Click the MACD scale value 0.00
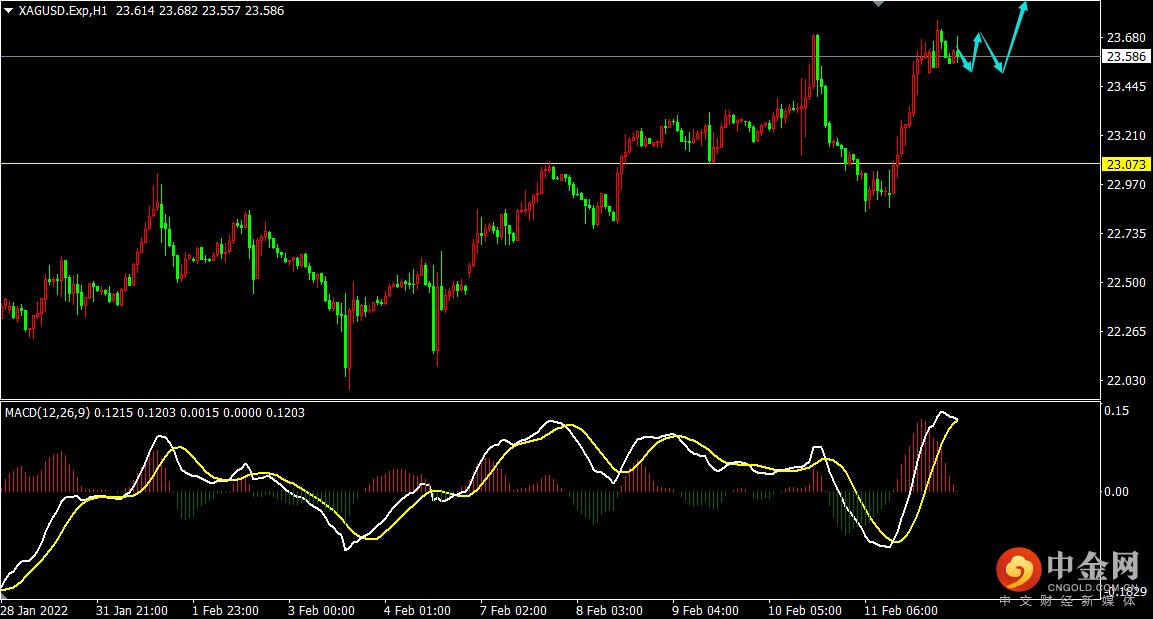 coord(1116,492)
